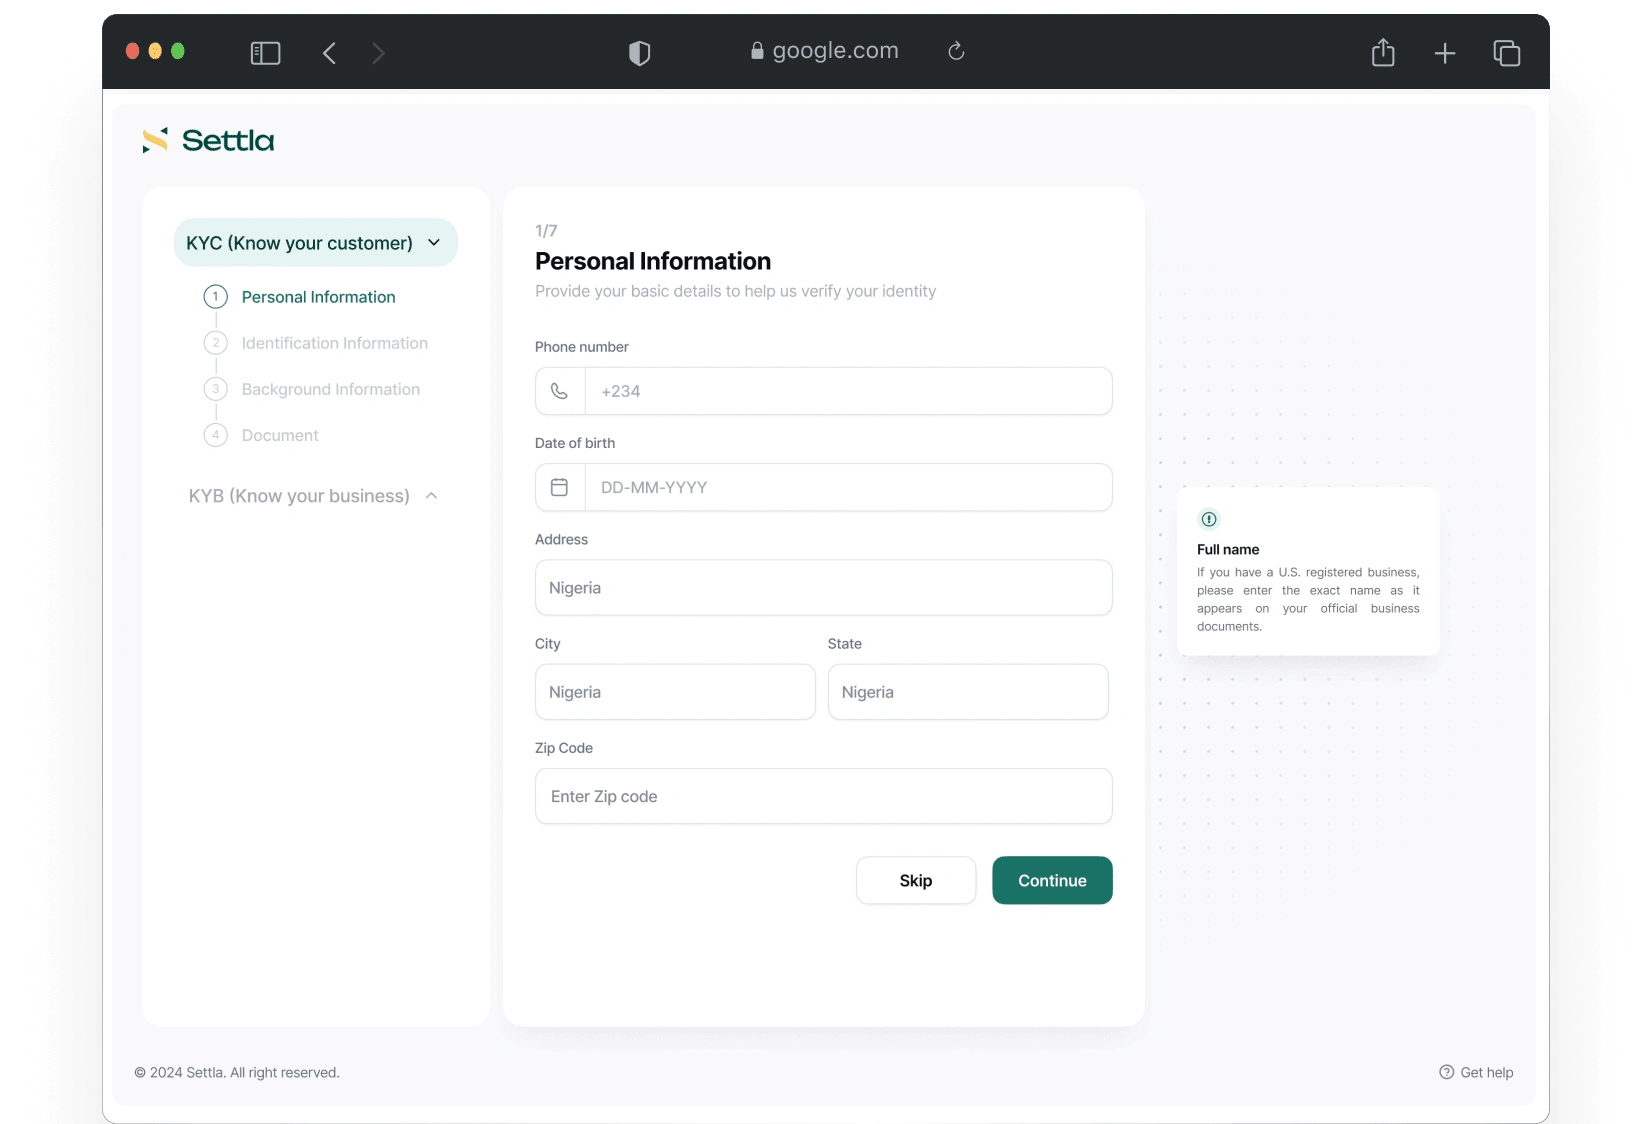Show tab overview icon
Screen dimensions: 1651x1124
click(1507, 53)
